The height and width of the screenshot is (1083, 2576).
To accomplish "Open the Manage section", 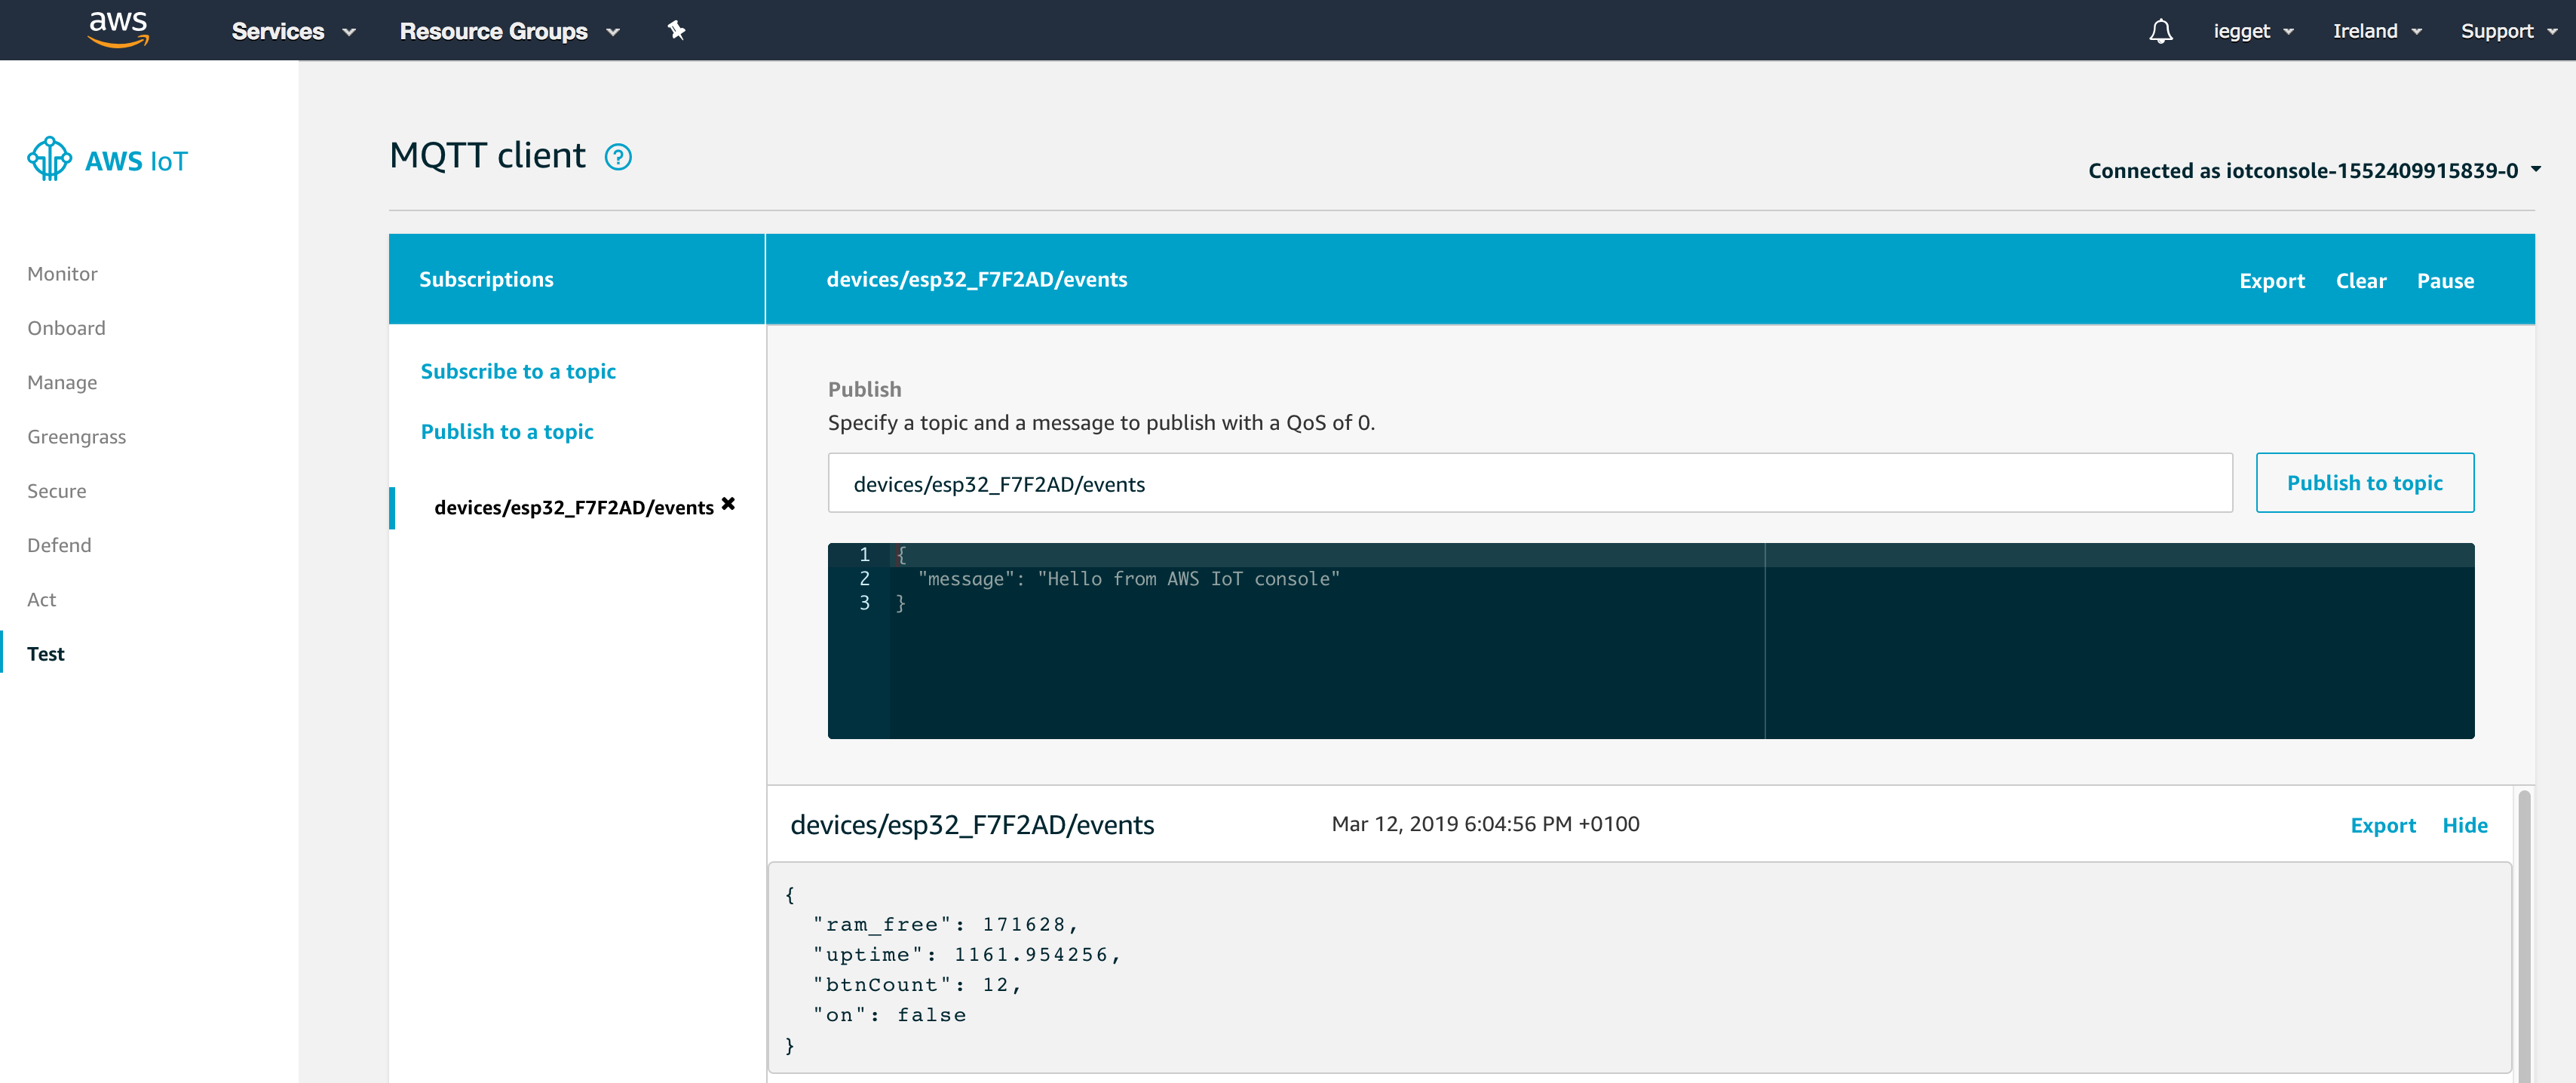I will pyautogui.click(x=62, y=382).
